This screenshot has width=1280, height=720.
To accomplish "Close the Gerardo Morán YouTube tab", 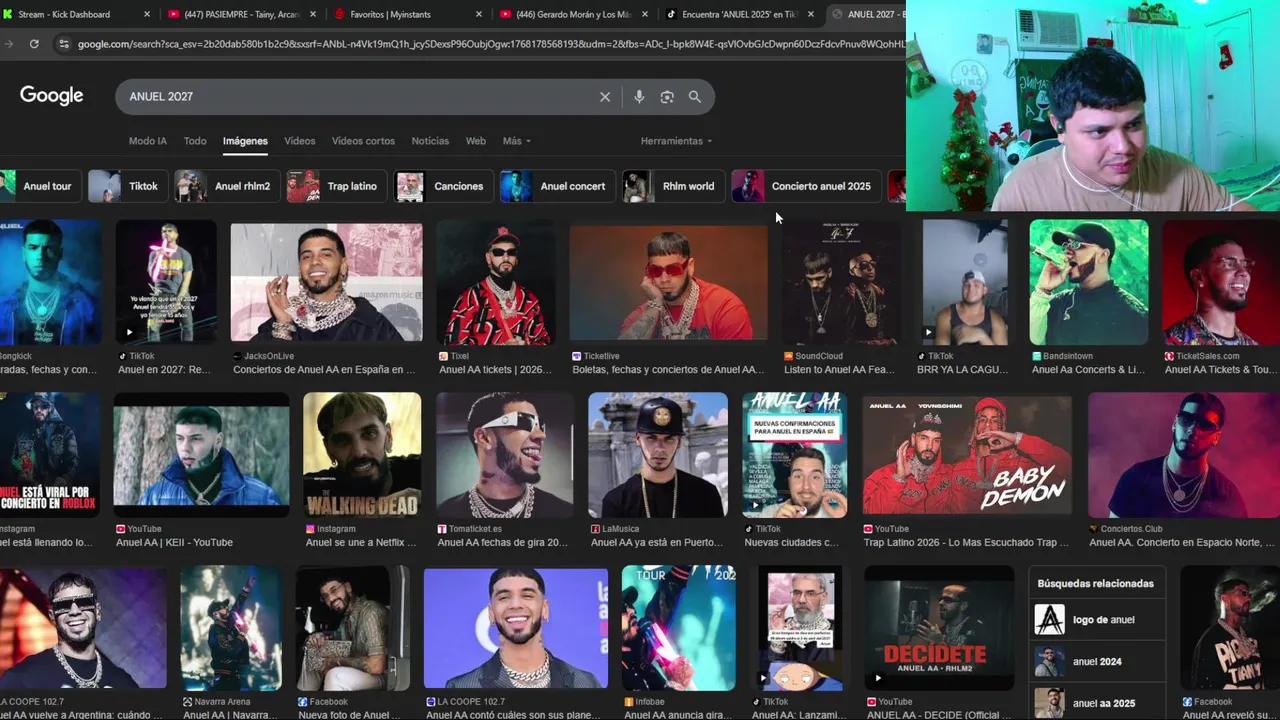I will [643, 14].
